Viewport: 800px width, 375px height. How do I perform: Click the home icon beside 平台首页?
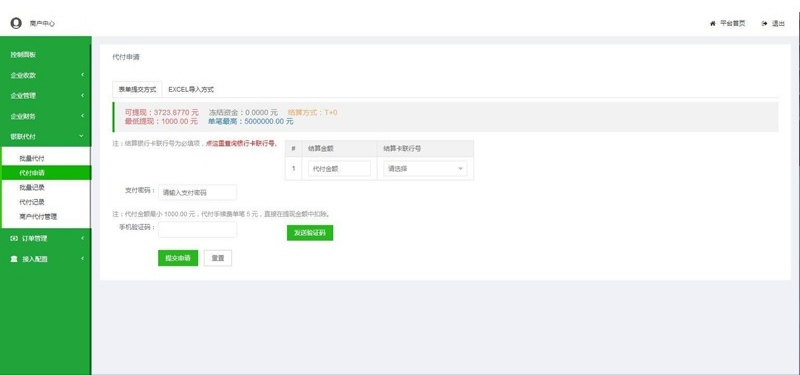712,23
